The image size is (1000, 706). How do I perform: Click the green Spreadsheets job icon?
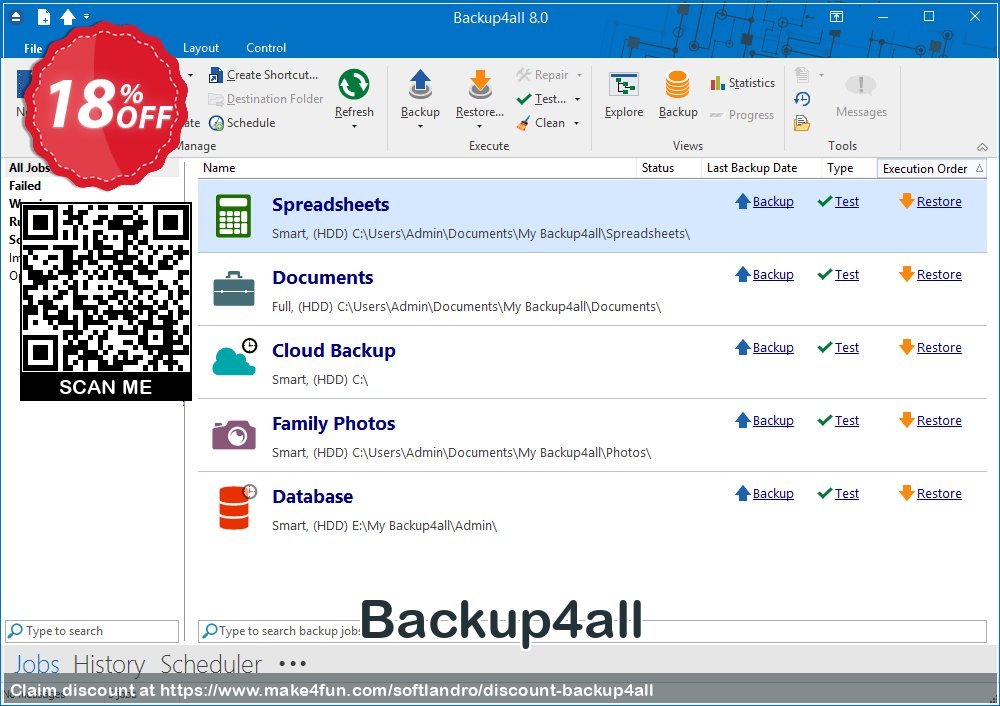(x=234, y=215)
